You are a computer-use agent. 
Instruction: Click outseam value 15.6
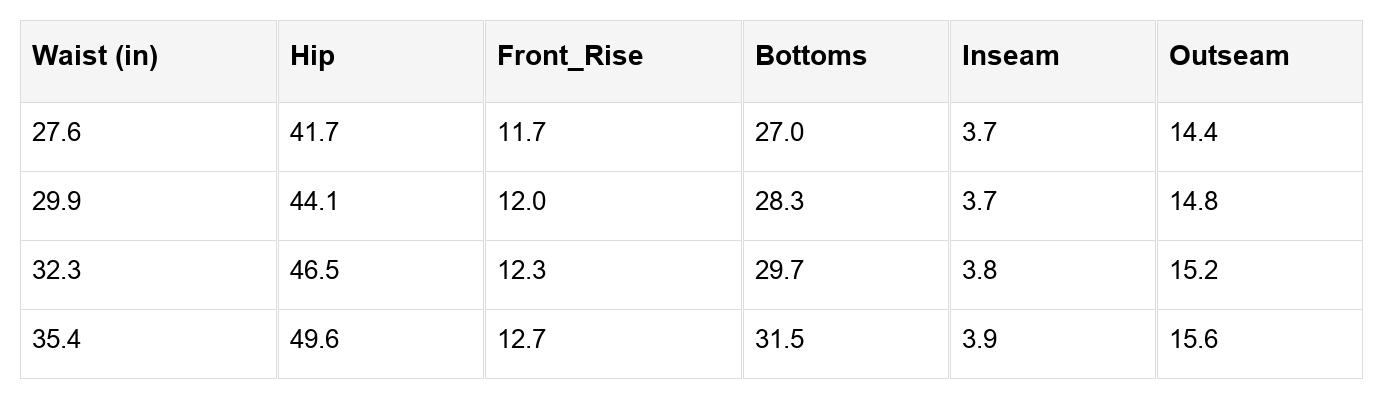pos(1260,344)
